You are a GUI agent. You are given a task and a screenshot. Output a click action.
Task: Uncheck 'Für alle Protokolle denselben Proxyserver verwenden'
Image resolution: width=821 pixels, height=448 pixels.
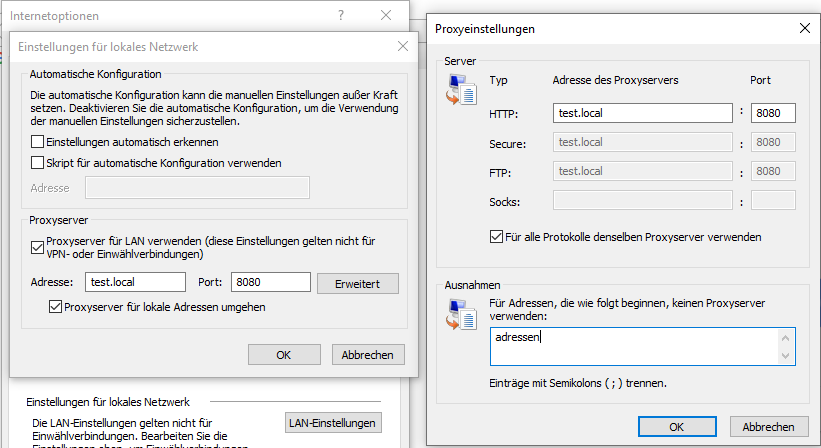tap(496, 237)
